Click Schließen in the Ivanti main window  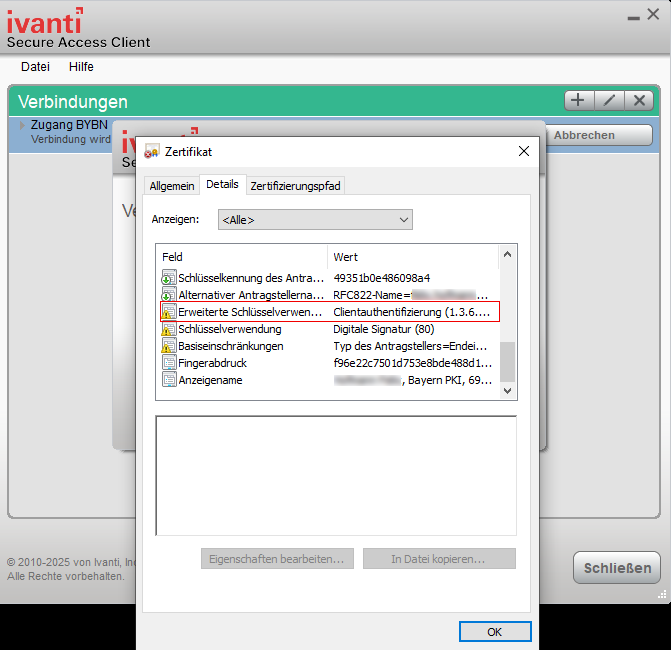click(617, 568)
